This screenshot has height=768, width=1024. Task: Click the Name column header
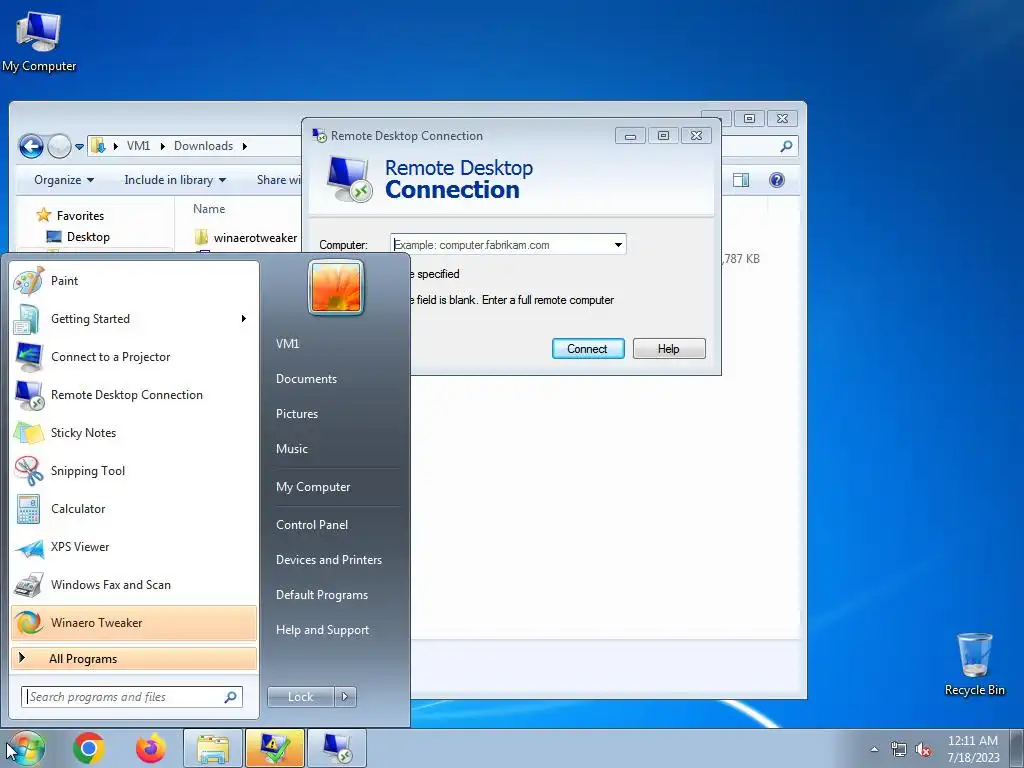coord(209,209)
